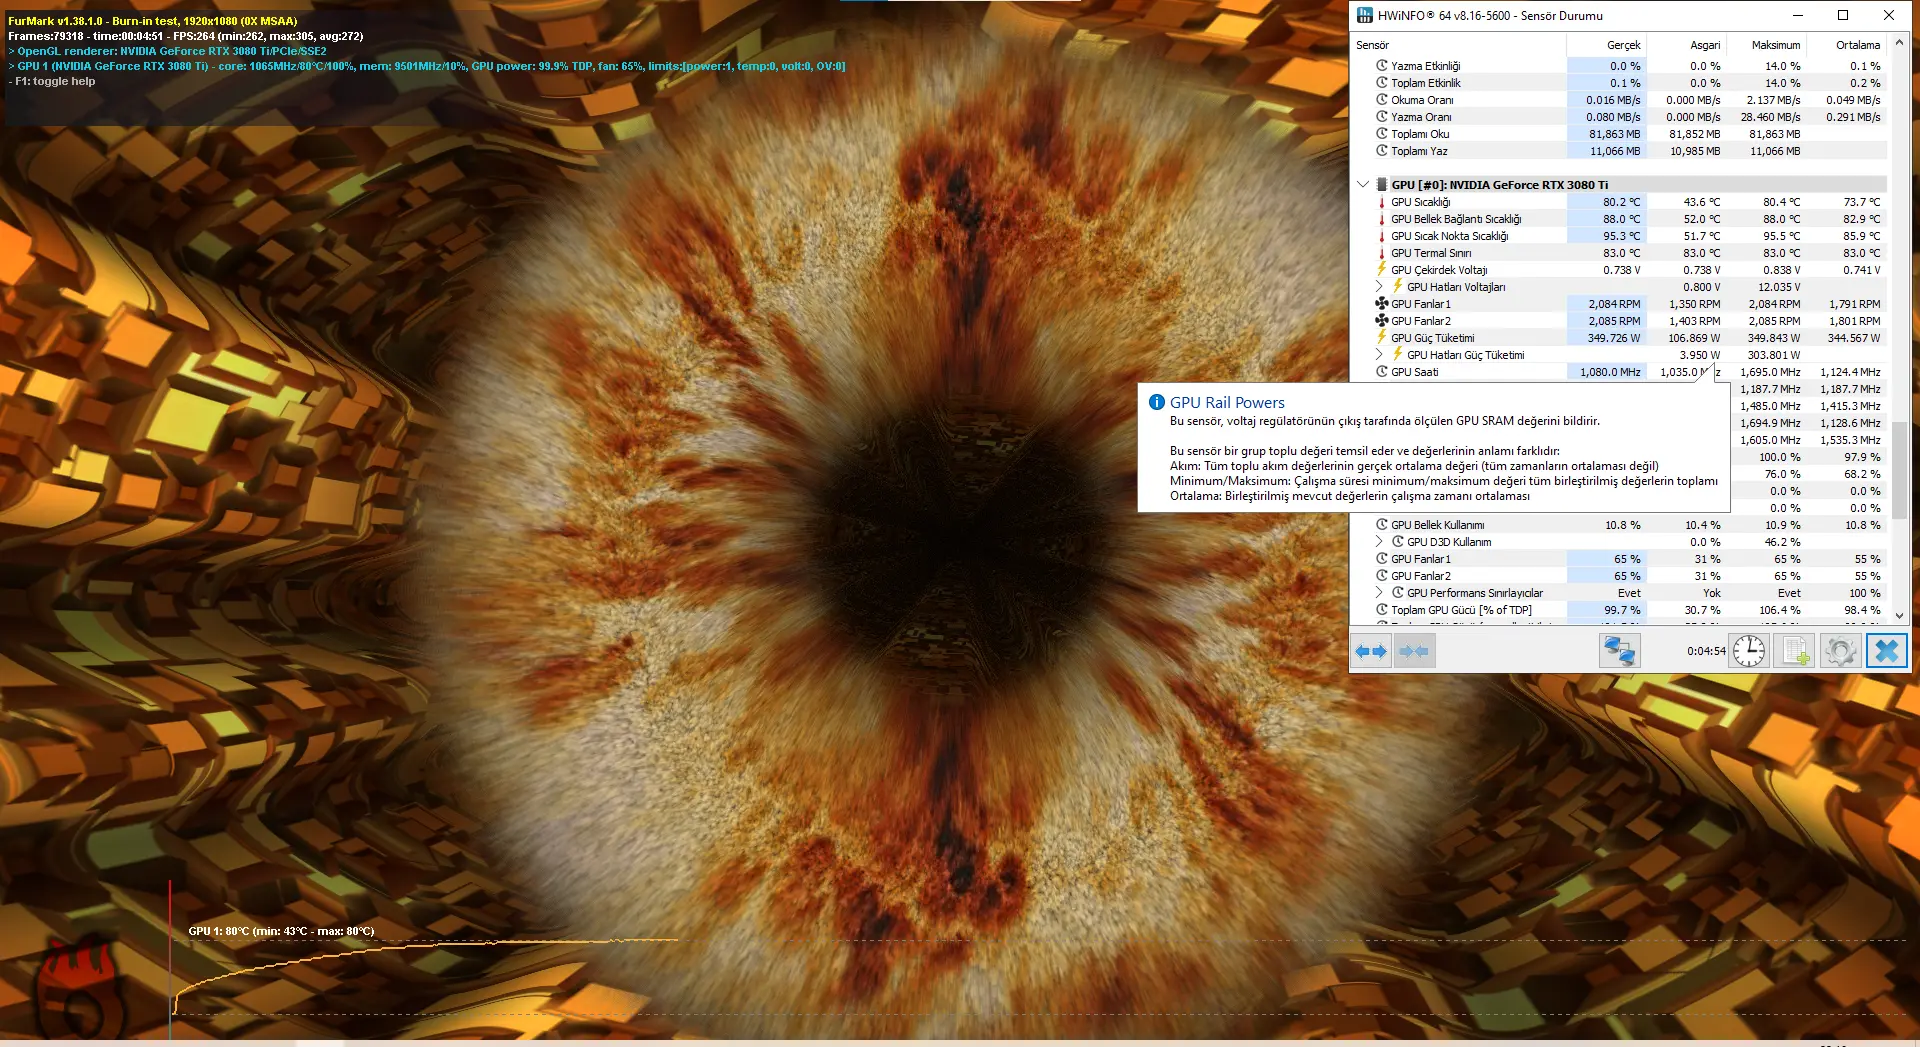Image resolution: width=1920 pixels, height=1047 pixels.
Task: Click the GPU chip icon beside NVIDIA GeForce RTX 3080 Ti
Action: [1382, 185]
